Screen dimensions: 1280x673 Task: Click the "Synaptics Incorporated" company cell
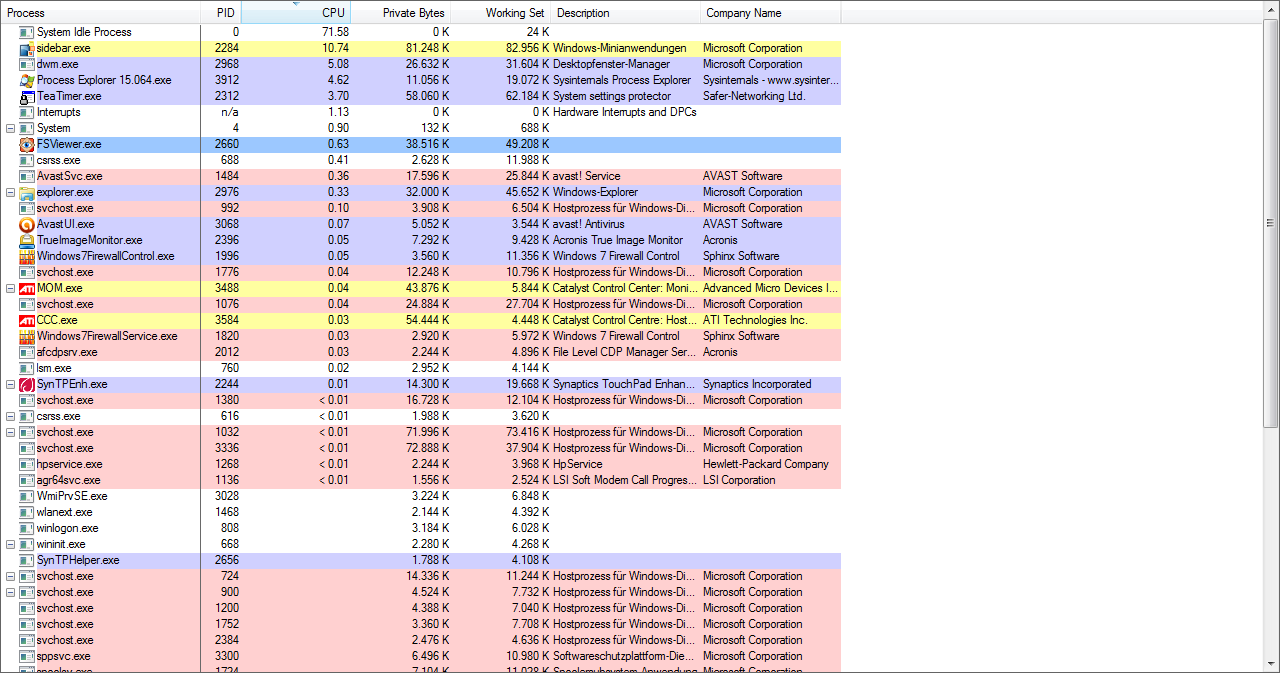pos(757,384)
